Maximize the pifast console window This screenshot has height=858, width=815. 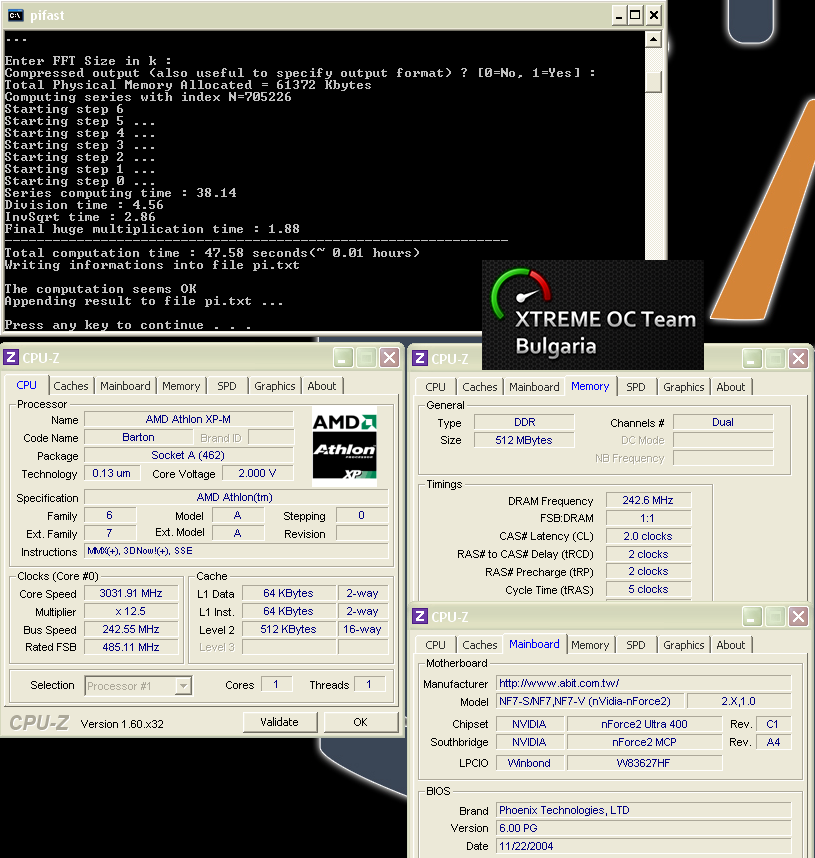[635, 15]
